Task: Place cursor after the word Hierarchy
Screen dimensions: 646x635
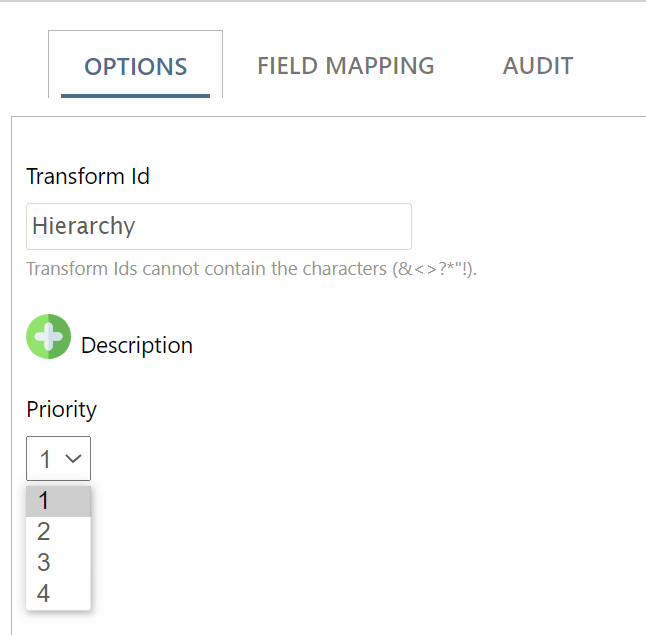Action: 137,226
